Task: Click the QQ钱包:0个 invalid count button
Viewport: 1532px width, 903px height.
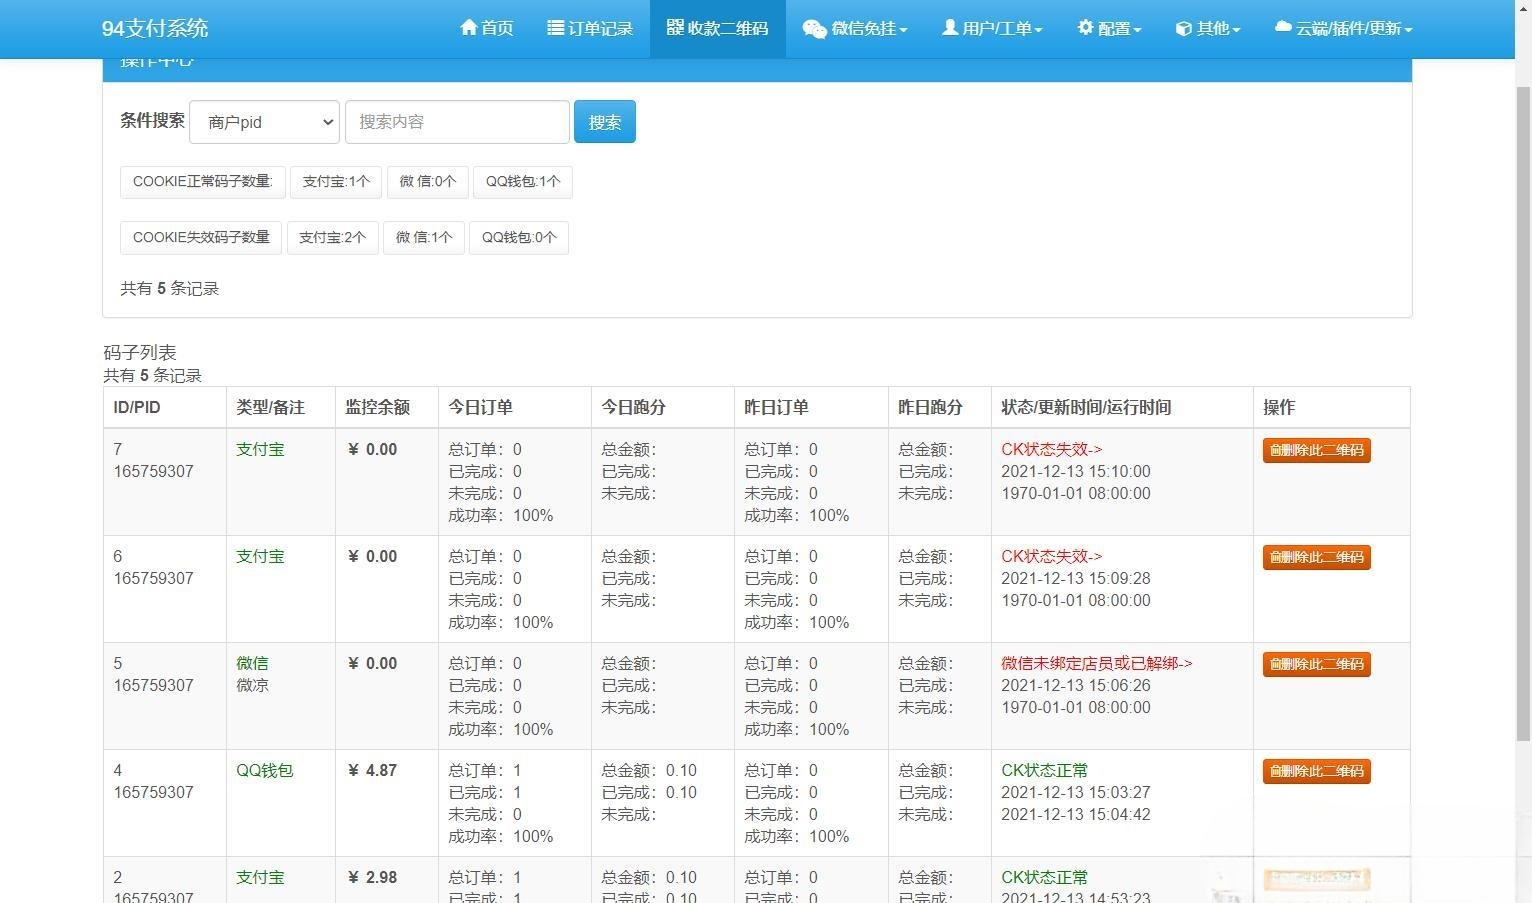Action: click(x=519, y=238)
